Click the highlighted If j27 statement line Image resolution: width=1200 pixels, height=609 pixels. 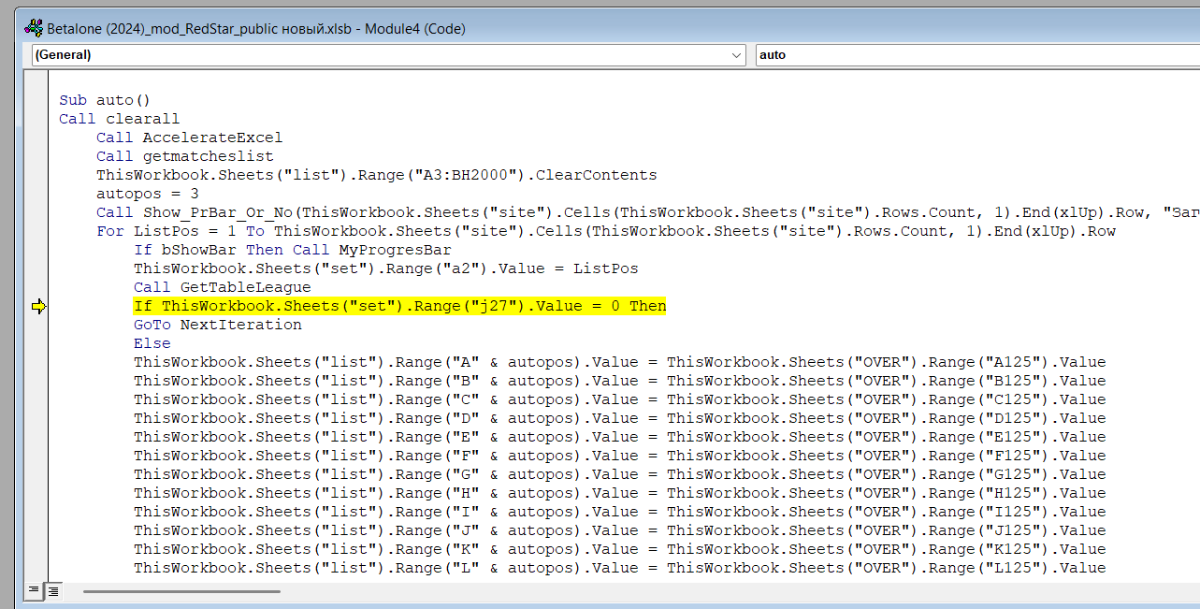point(399,307)
